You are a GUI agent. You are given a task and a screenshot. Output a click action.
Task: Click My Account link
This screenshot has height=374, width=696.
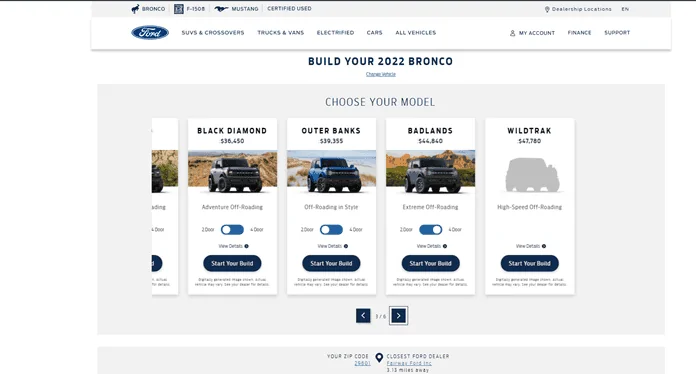coord(537,33)
